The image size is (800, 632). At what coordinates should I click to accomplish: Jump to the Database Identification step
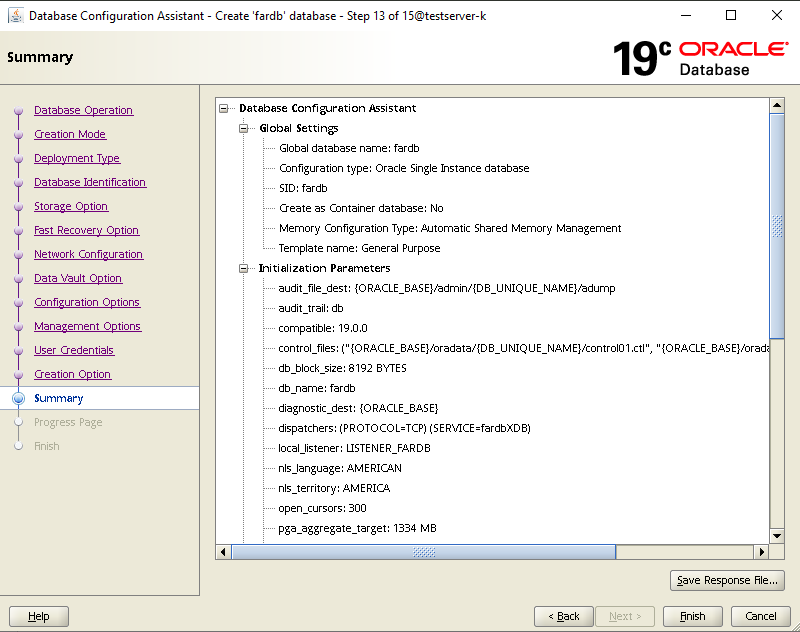pos(90,182)
